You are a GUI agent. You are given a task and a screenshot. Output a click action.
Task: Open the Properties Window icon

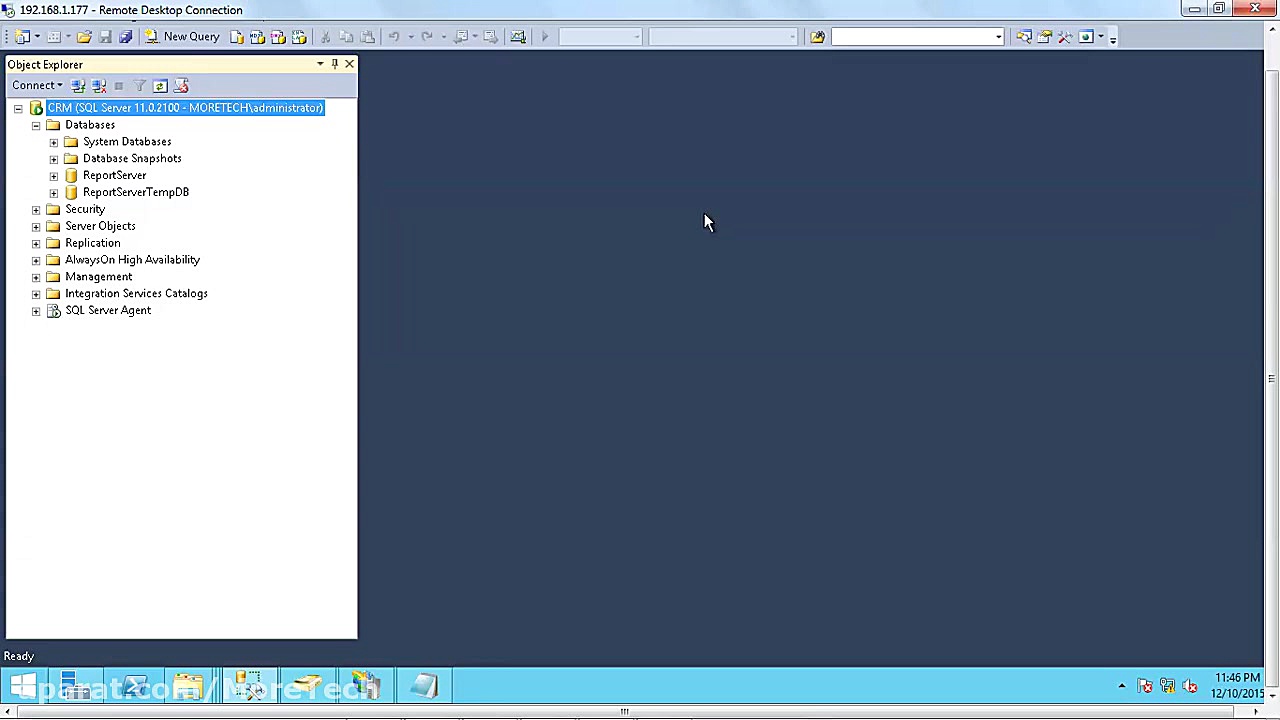[1044, 37]
